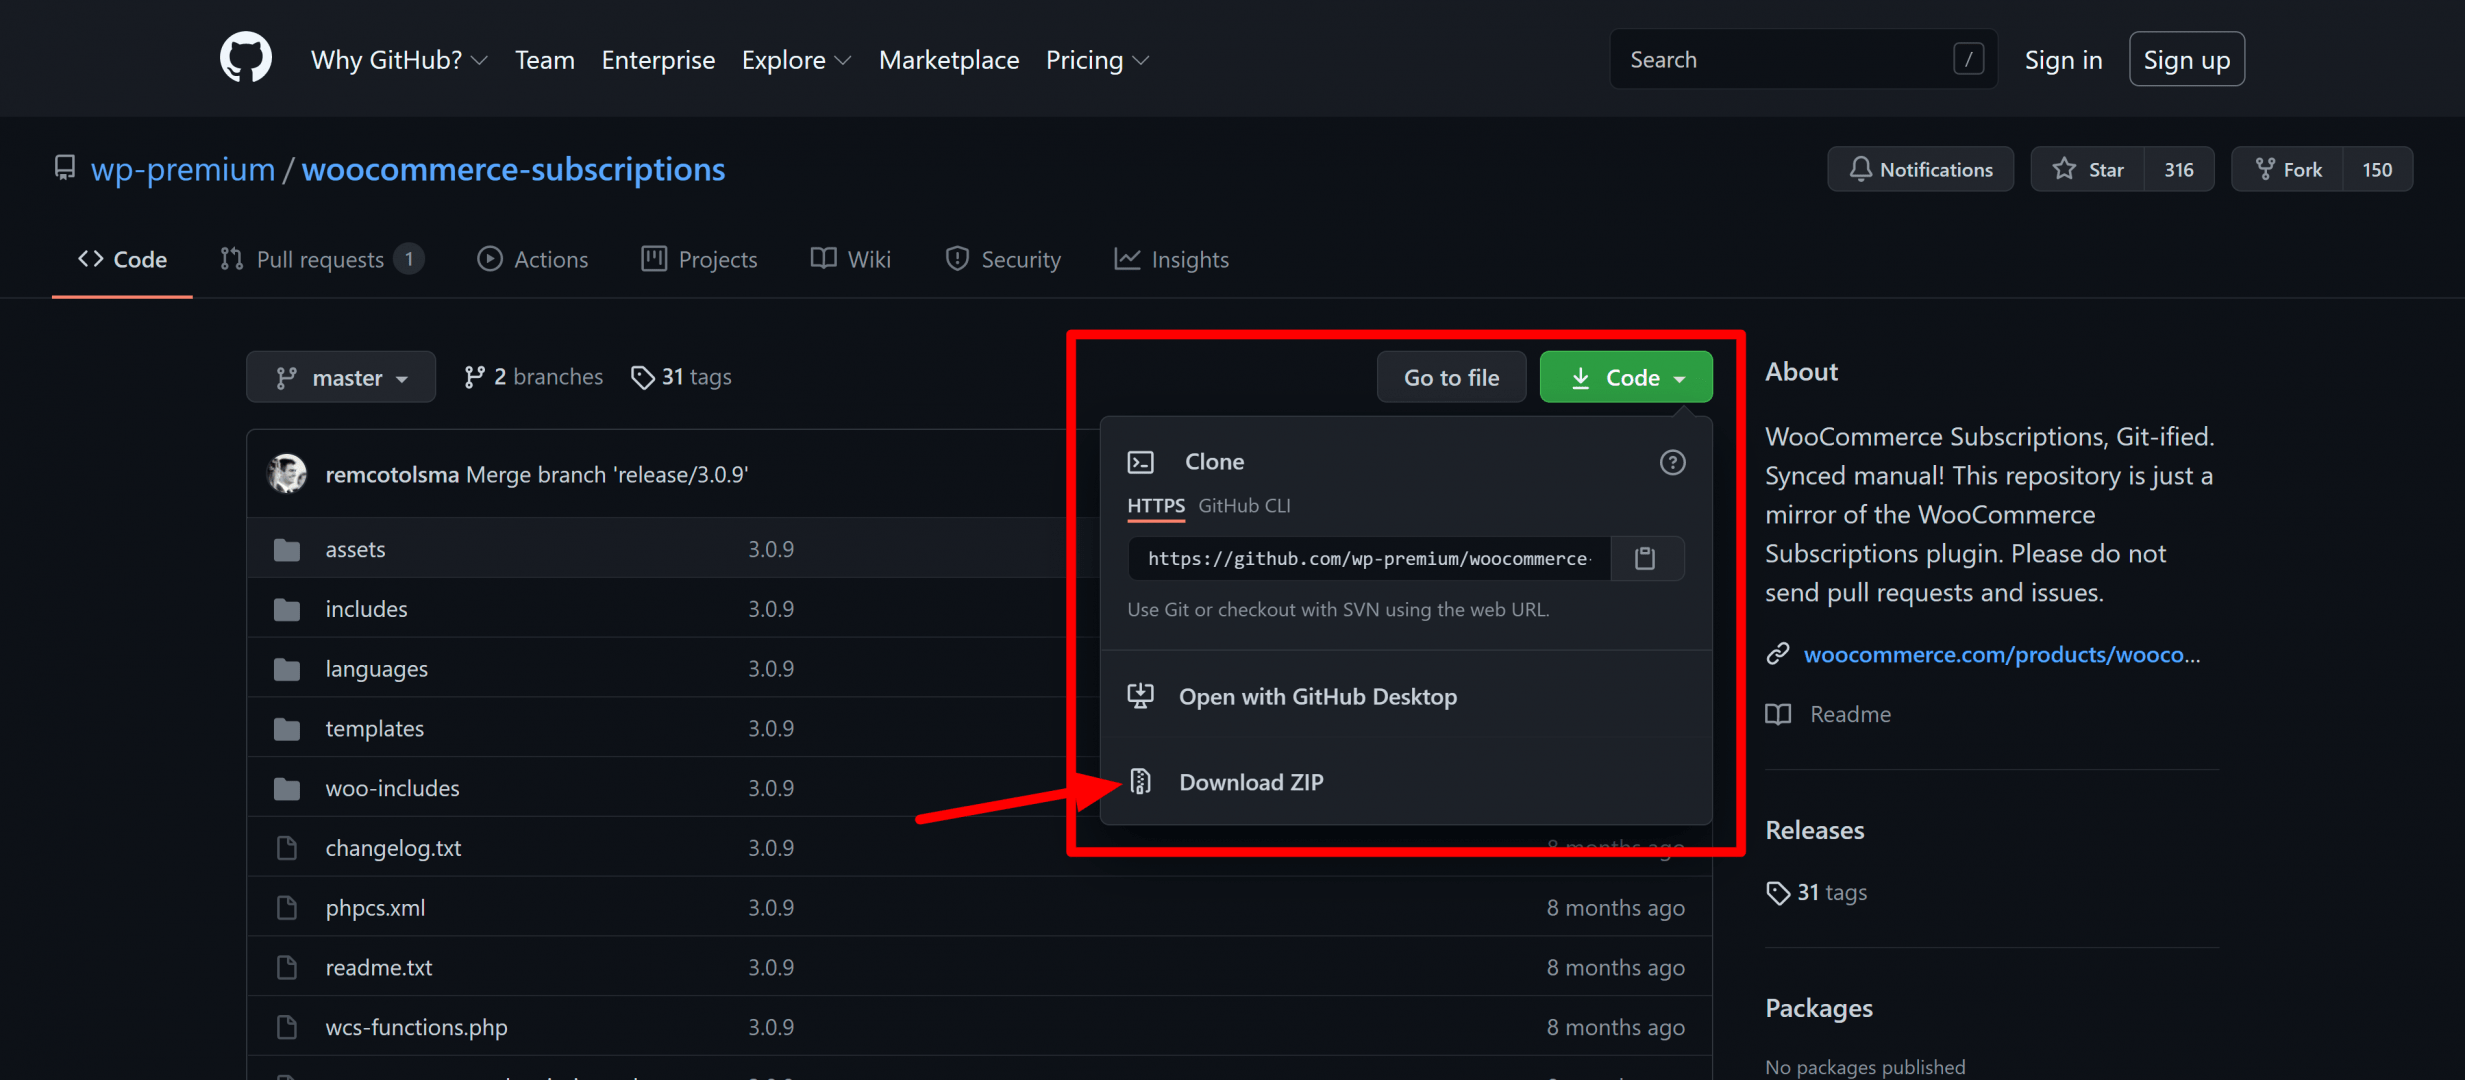Open the Team nav link
This screenshot has height=1080, width=2465.
point(545,60)
